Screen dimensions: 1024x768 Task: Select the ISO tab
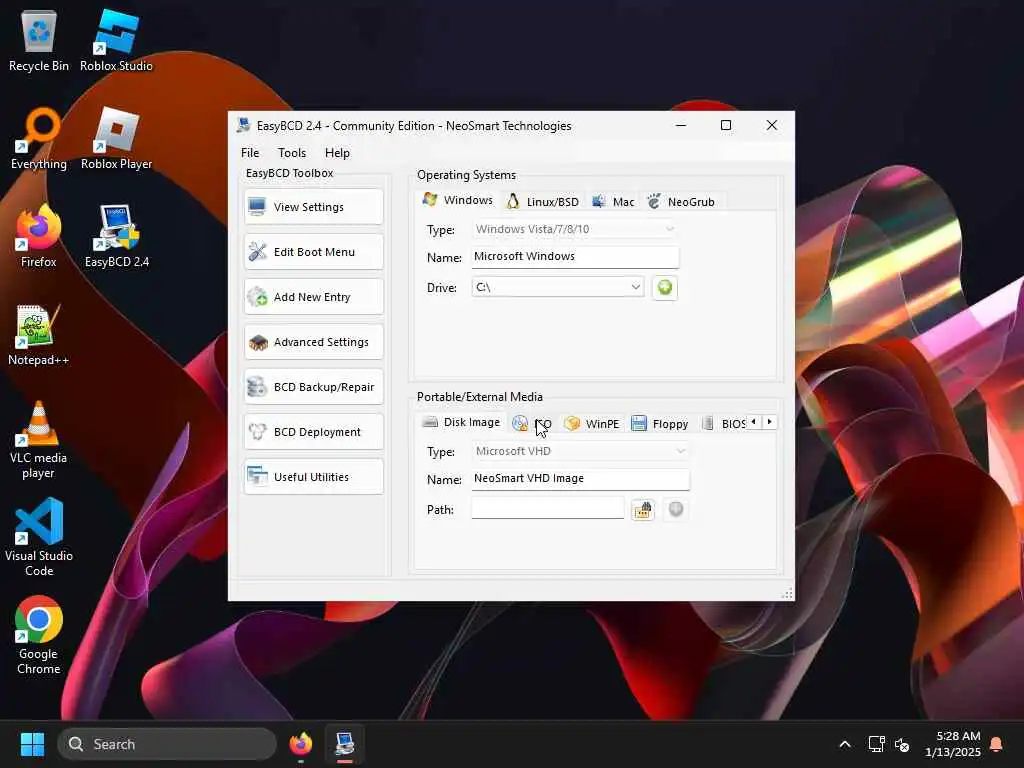coord(532,424)
